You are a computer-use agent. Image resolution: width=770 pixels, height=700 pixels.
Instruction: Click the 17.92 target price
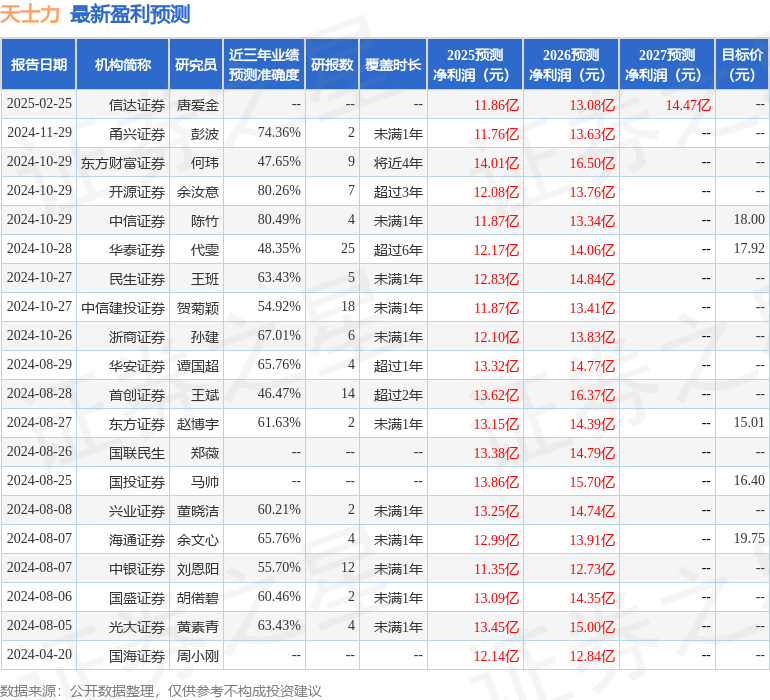tap(749, 249)
